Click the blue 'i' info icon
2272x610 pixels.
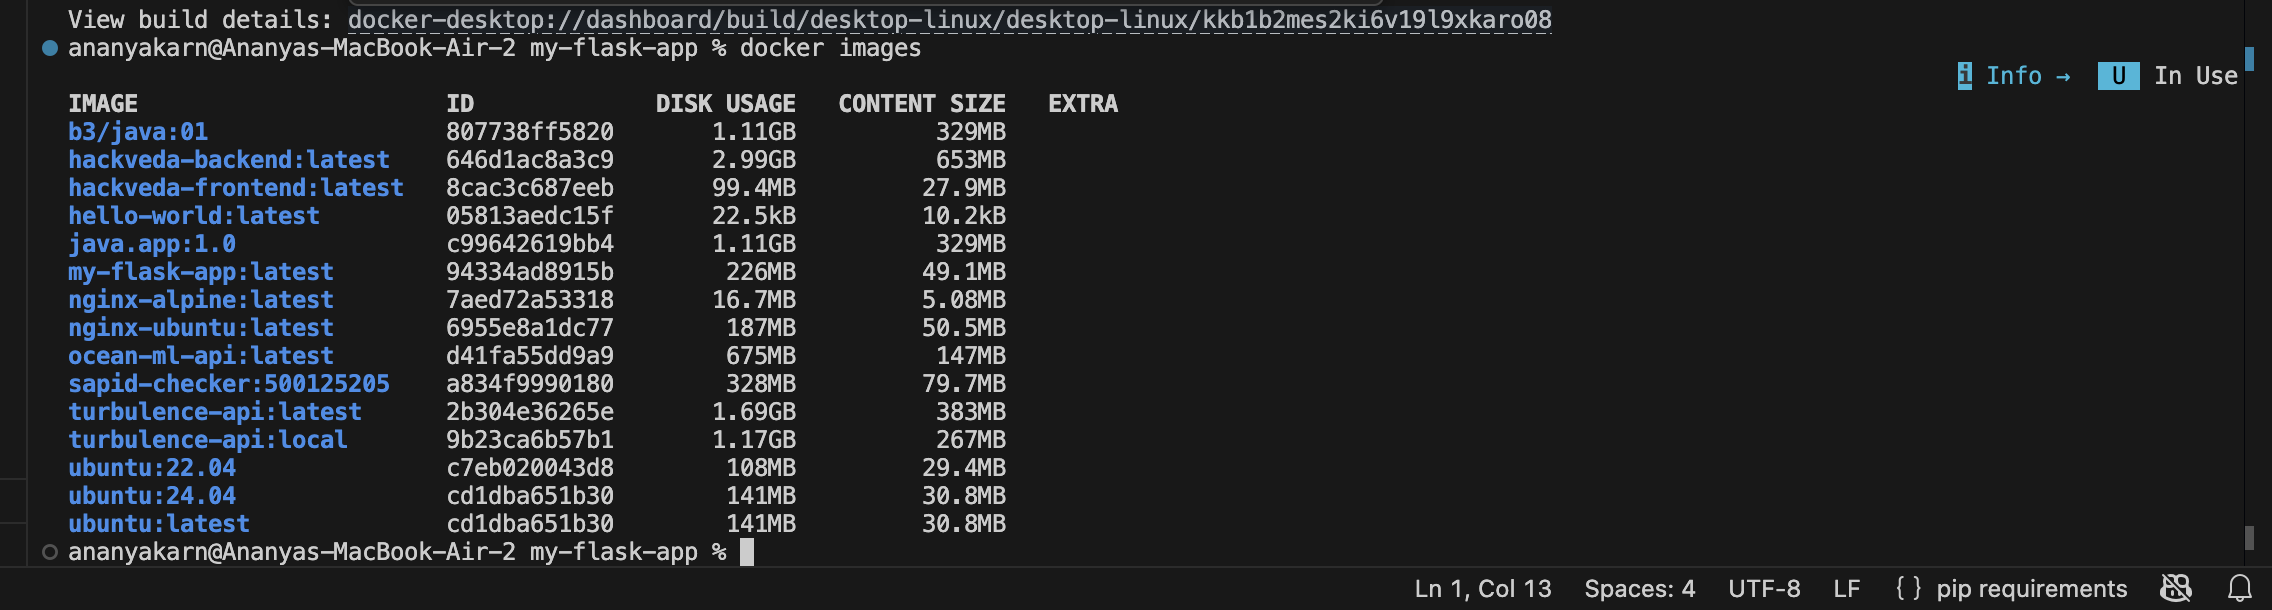coord(1966,75)
